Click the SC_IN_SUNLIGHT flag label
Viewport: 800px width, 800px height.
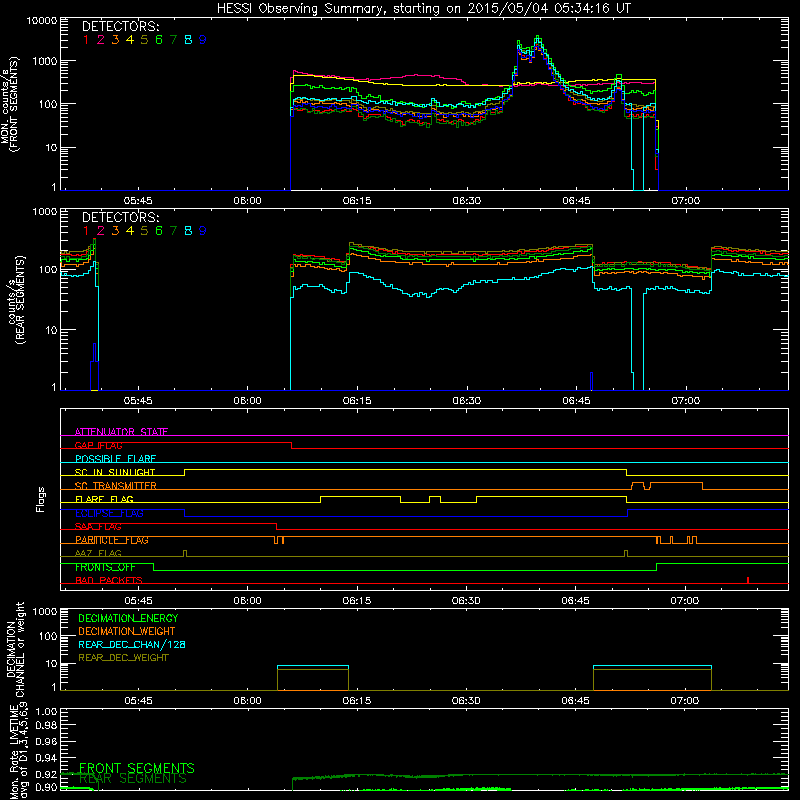[x=115, y=472]
